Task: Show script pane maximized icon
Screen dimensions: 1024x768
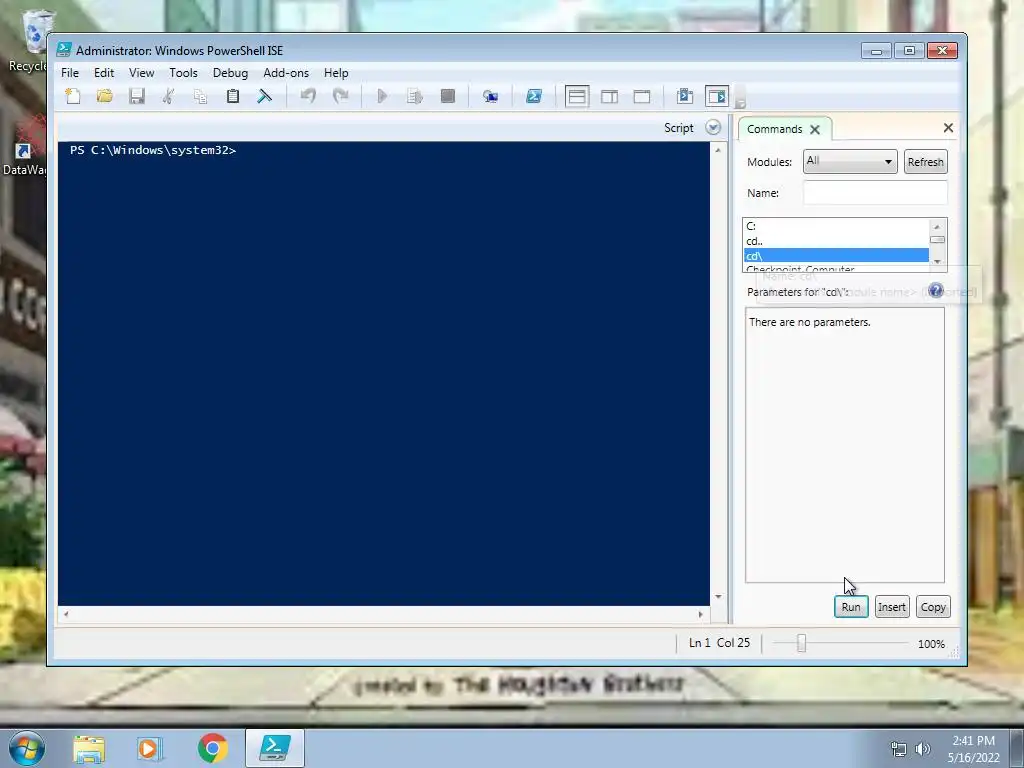Action: tap(642, 97)
